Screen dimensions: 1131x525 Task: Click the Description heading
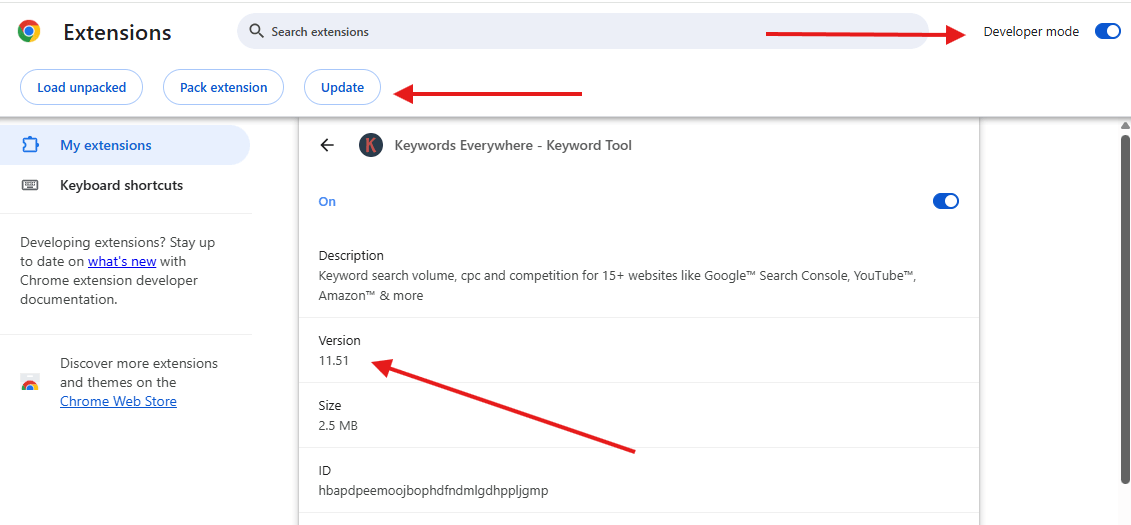point(351,255)
